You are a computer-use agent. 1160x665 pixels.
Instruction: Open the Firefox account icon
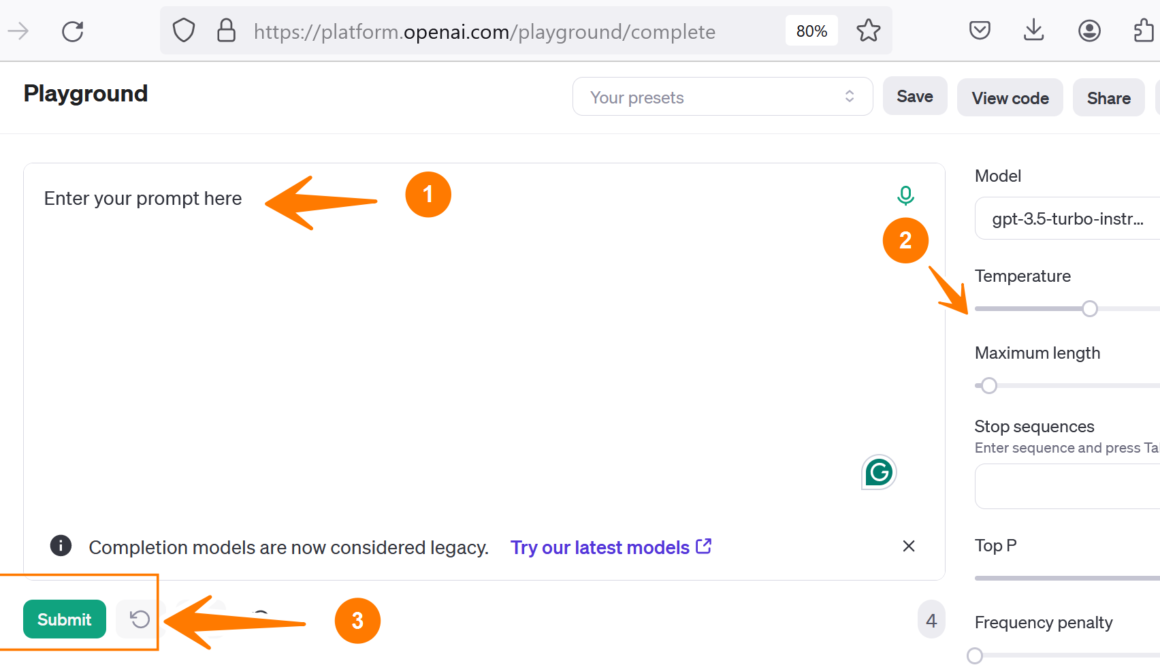[1089, 31]
